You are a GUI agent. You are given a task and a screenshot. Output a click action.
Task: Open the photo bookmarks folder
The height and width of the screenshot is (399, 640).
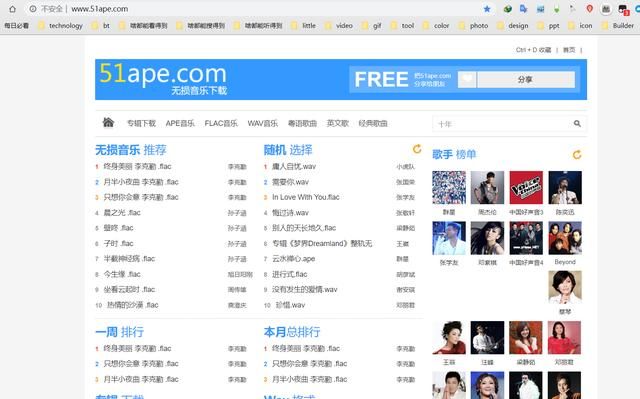(473, 26)
